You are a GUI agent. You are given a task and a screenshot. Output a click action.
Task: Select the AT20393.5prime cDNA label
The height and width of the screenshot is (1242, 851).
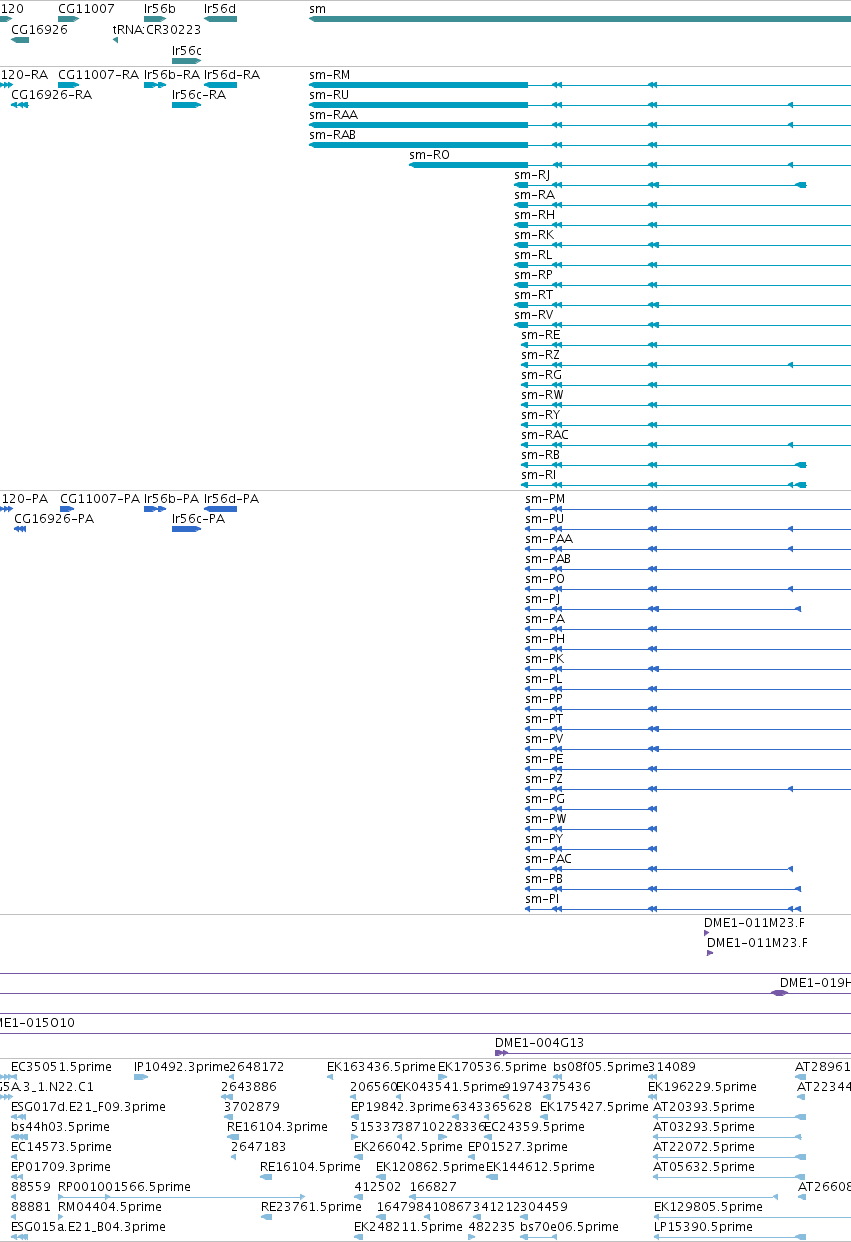coord(704,1107)
